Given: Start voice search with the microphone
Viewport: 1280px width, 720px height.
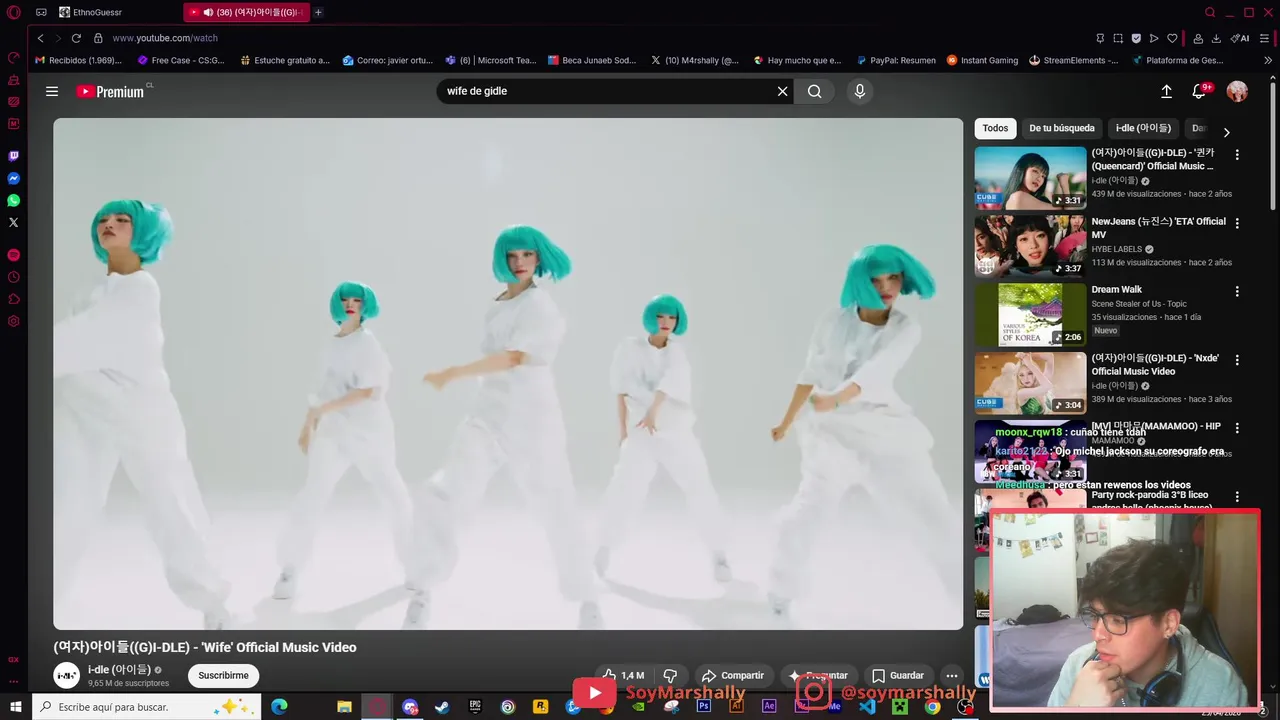Looking at the screenshot, I should click(859, 91).
